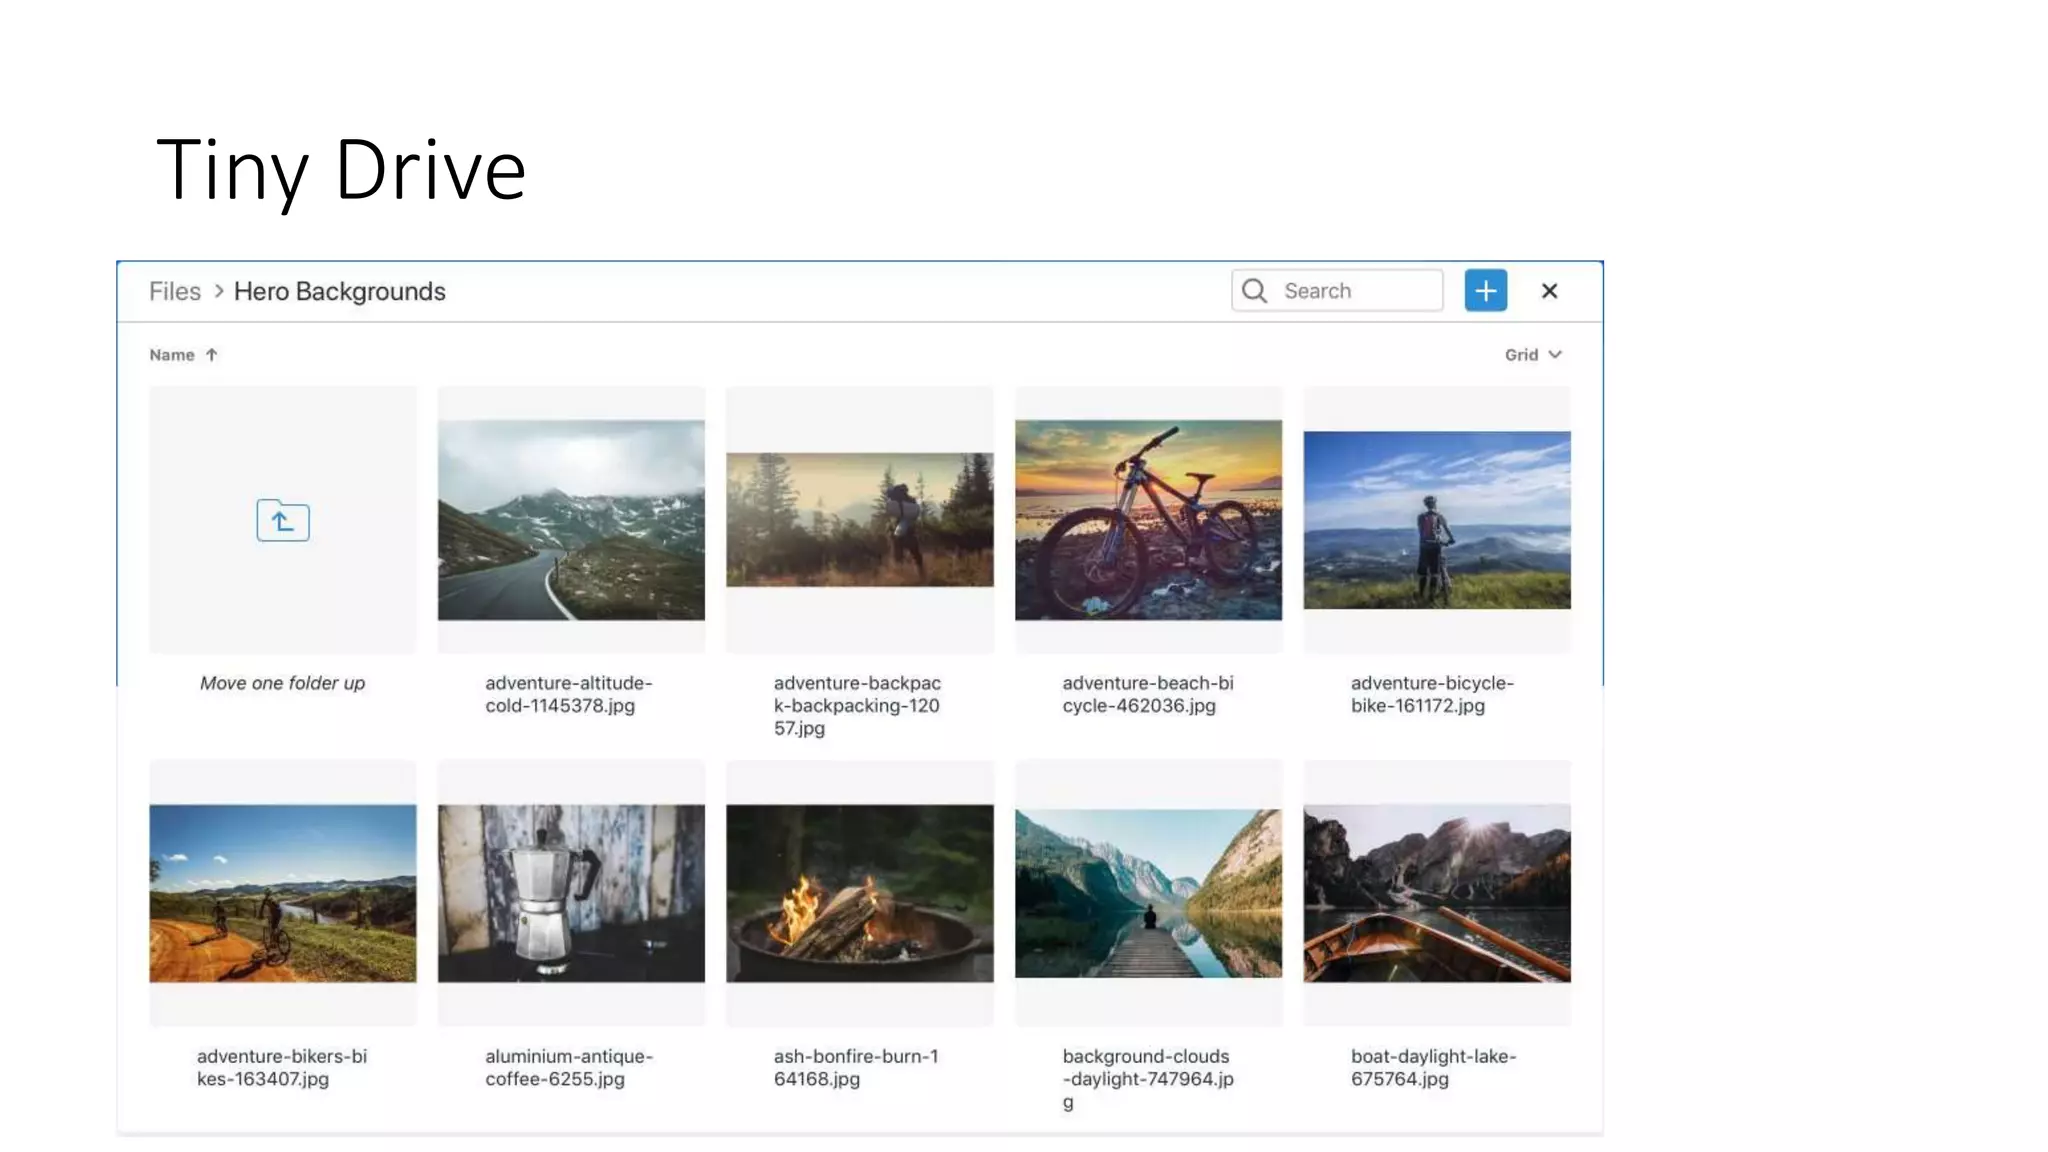Screen dimensions: 2048x1152
Task: Select the ash-bonfire-burn campfire thumbnail
Action: click(859, 893)
